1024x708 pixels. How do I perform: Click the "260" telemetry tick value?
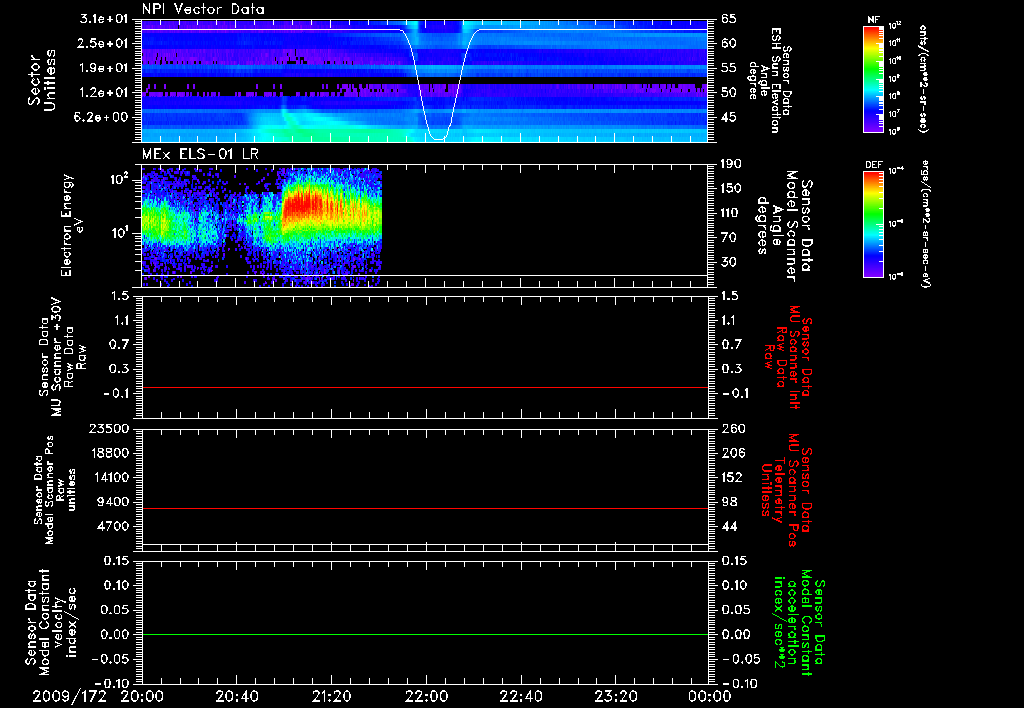733,429
